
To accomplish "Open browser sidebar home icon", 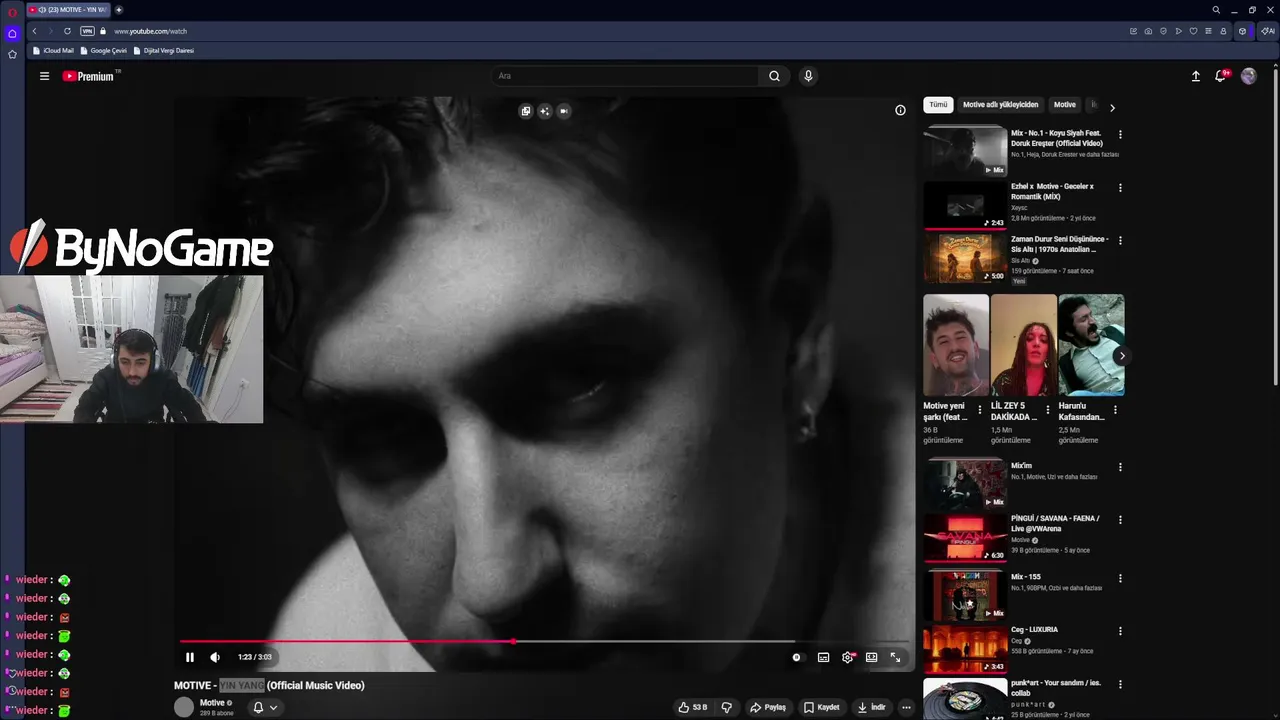I will pyautogui.click(x=12, y=33).
